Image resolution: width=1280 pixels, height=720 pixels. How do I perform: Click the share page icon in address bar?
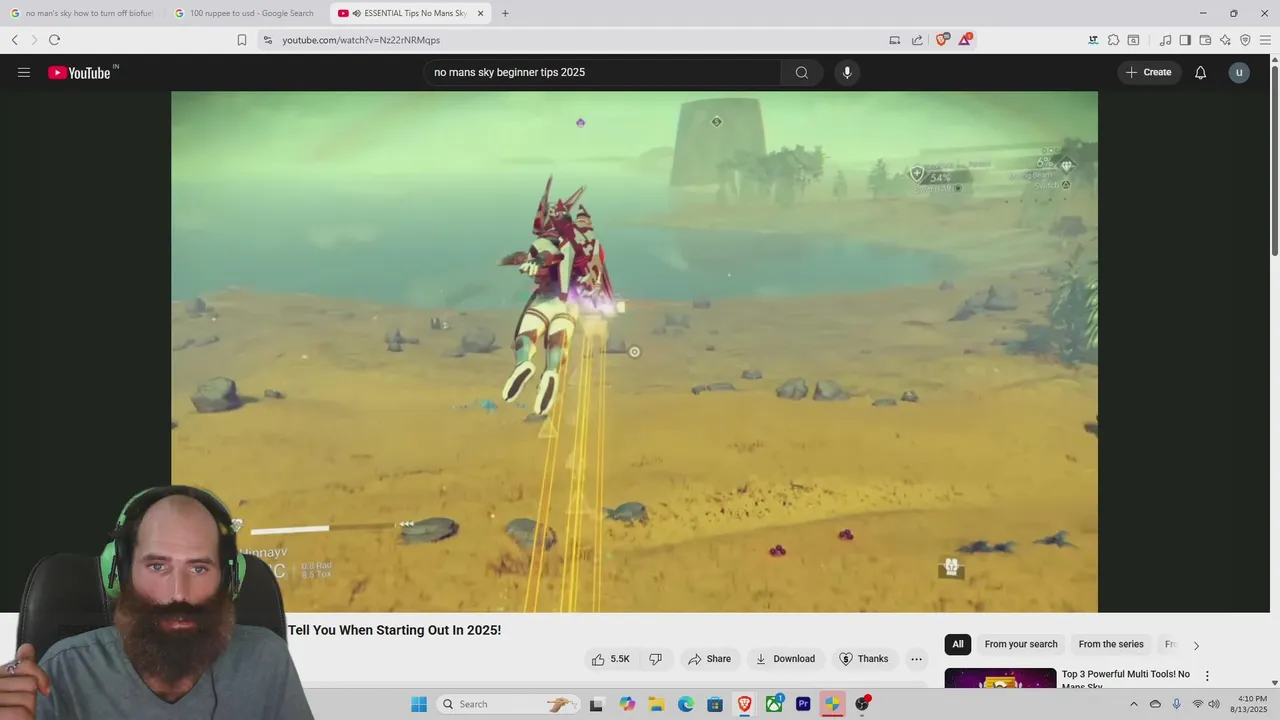917,40
